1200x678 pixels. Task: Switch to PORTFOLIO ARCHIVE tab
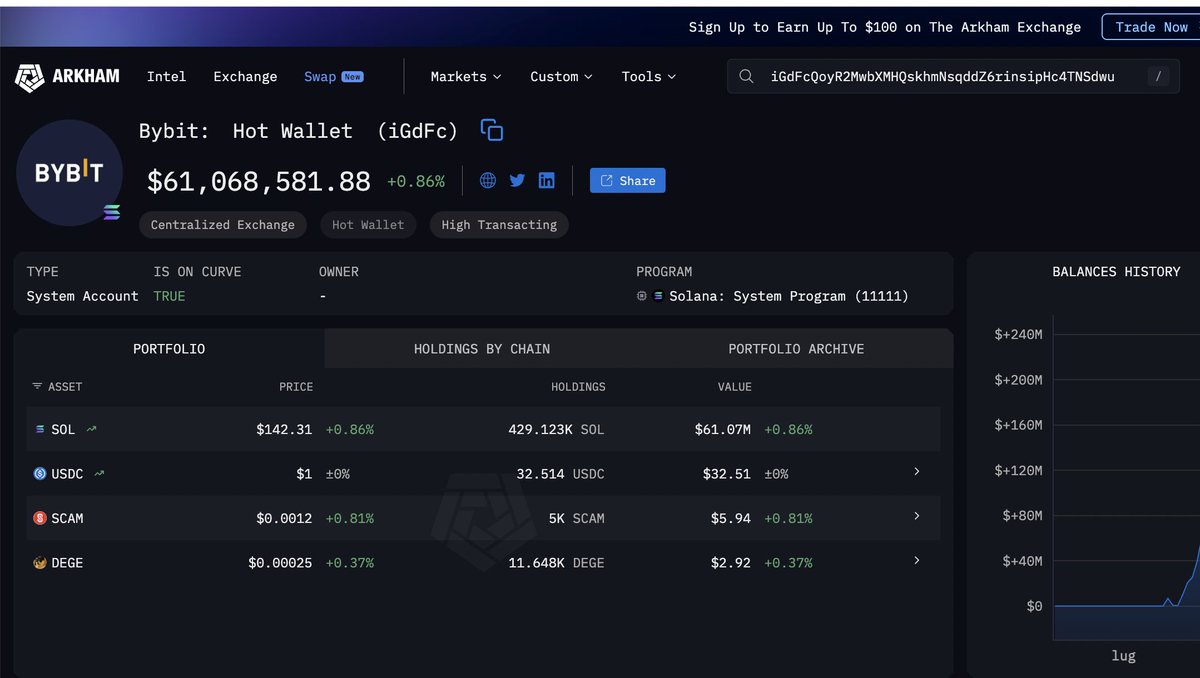pos(796,349)
